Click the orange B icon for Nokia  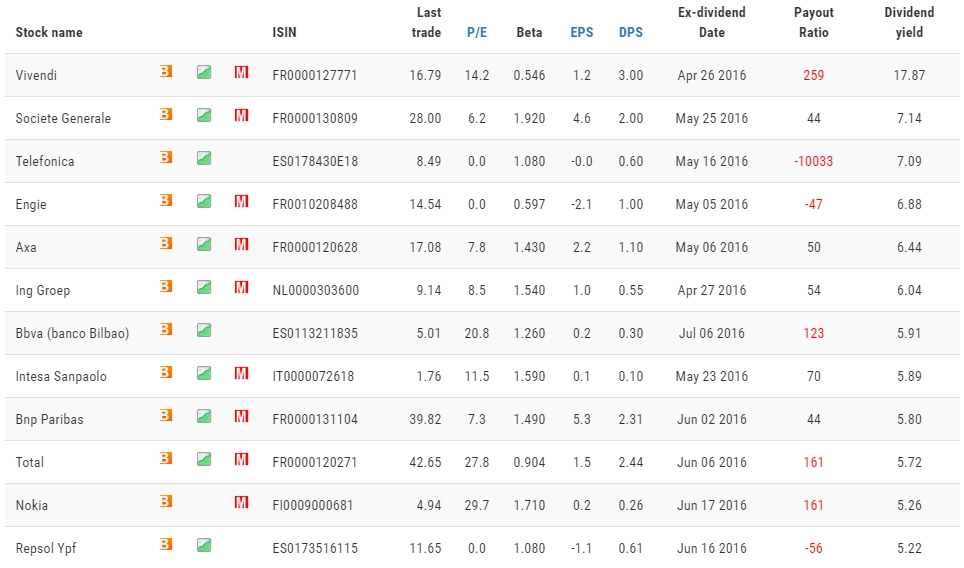(166, 502)
